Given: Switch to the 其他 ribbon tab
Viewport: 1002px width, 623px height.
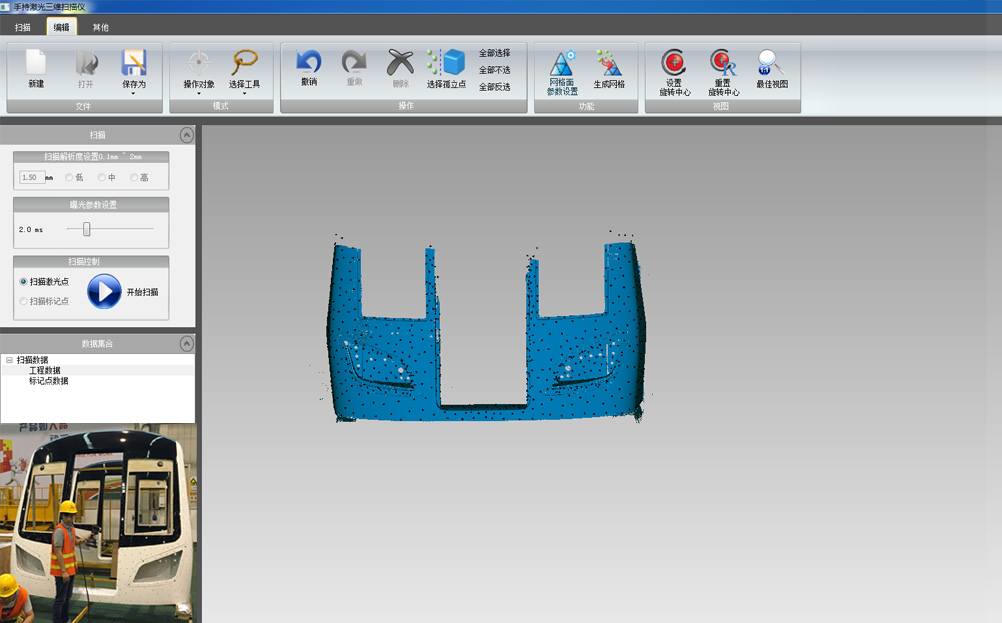Looking at the screenshot, I should click(x=101, y=28).
